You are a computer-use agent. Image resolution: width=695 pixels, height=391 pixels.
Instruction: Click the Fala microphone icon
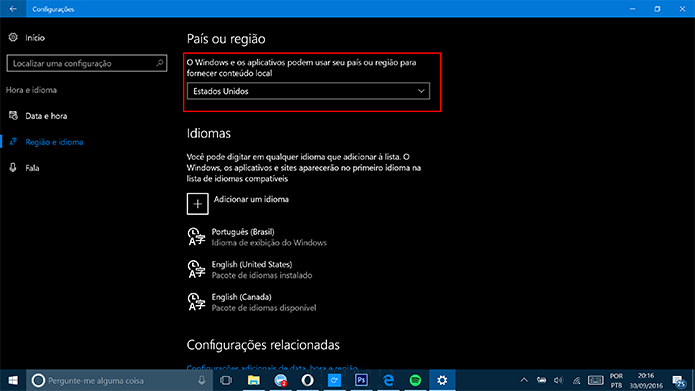(x=13, y=168)
